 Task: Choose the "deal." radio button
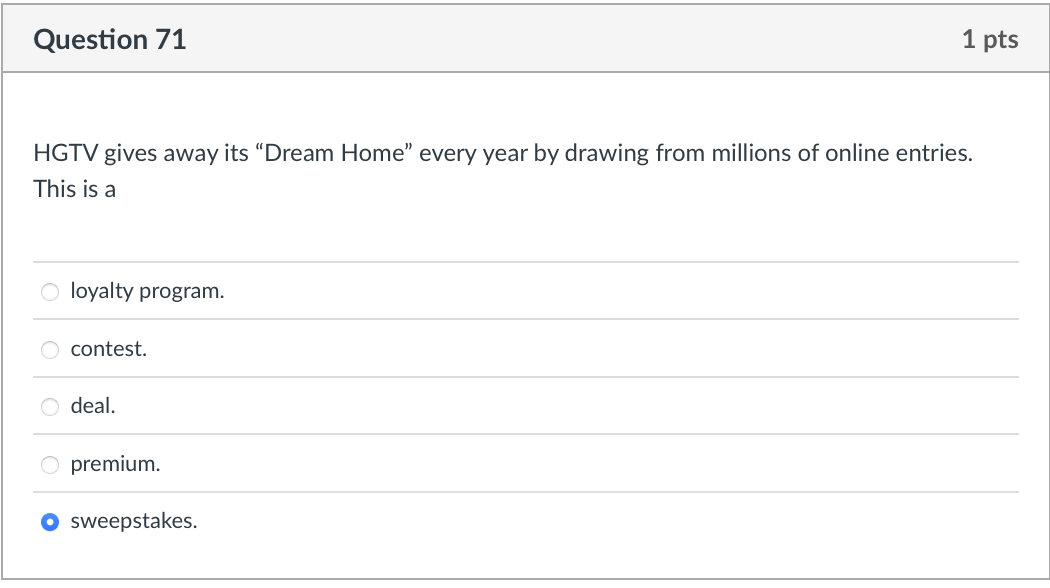pos(50,406)
